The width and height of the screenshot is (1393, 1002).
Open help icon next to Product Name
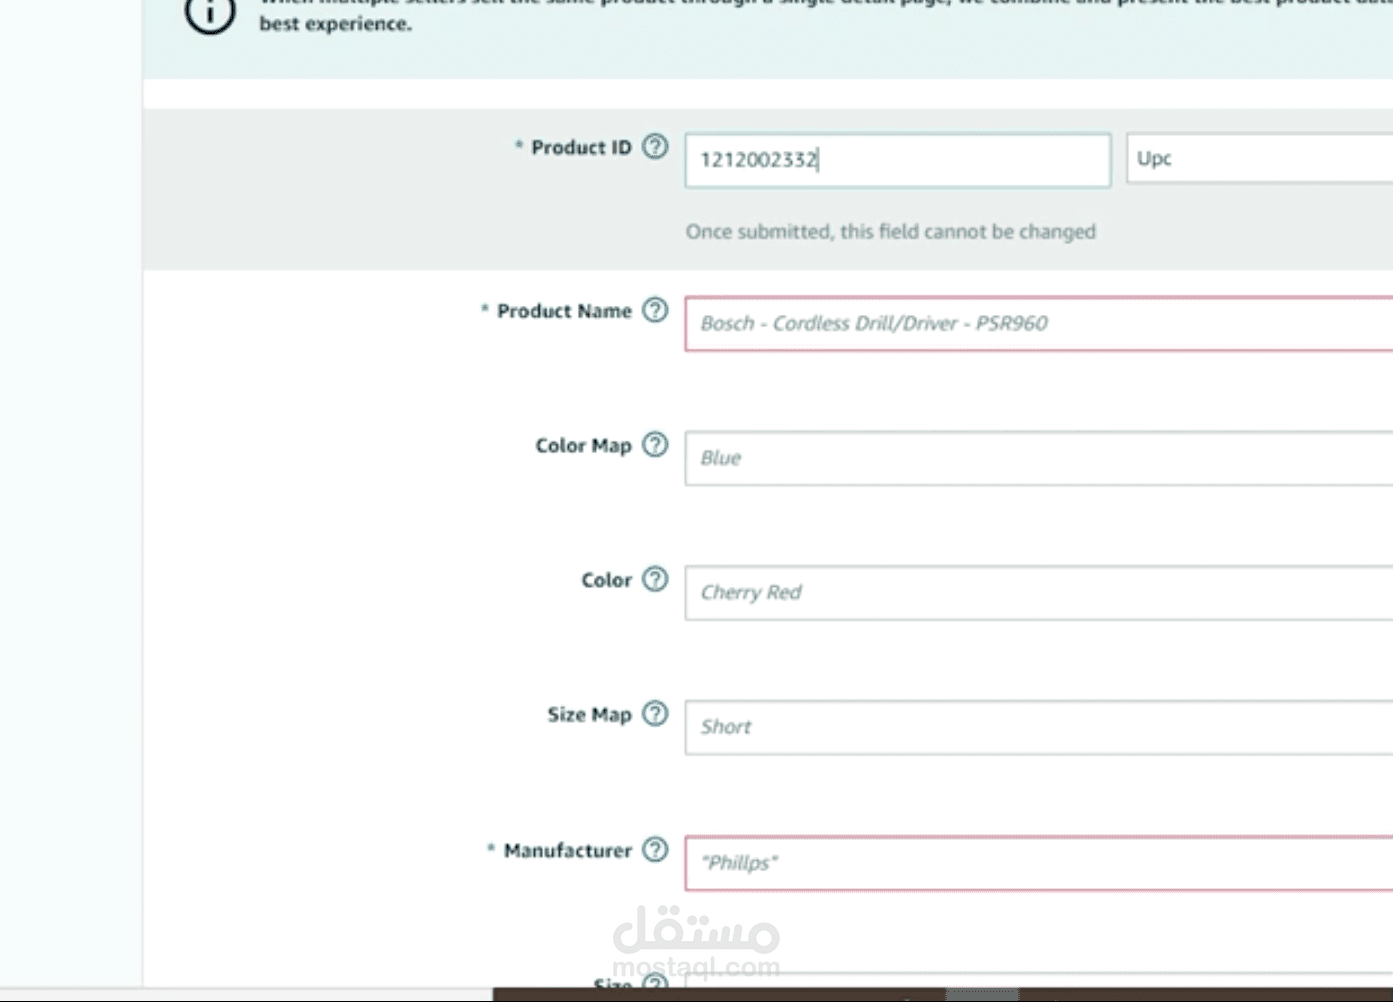tap(655, 310)
